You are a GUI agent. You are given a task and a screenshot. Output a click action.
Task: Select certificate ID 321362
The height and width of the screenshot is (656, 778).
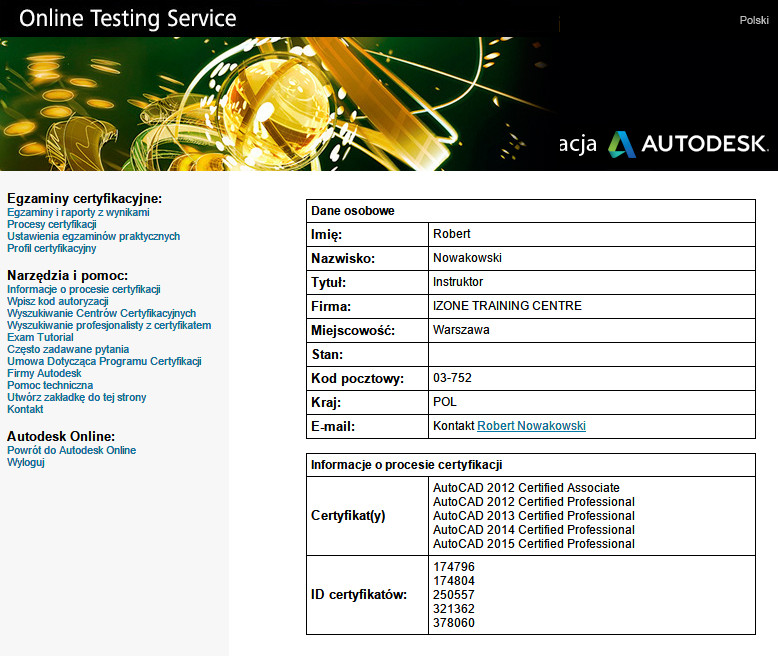454,609
